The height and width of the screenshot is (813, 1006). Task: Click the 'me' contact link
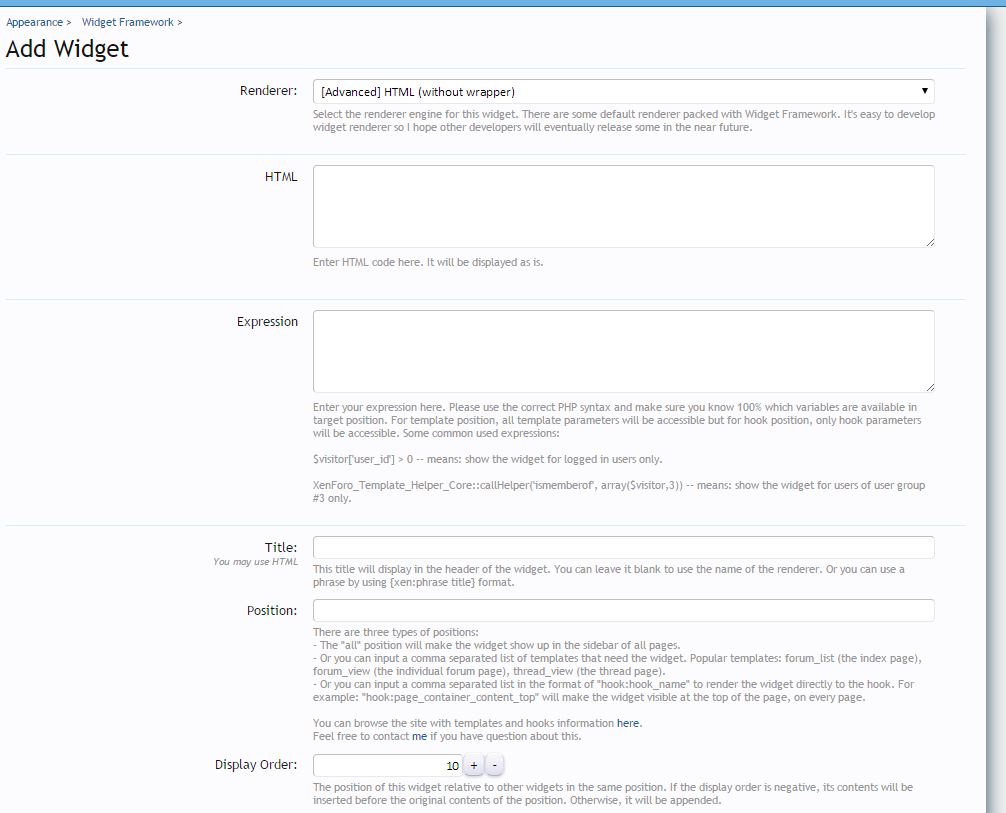click(419, 736)
